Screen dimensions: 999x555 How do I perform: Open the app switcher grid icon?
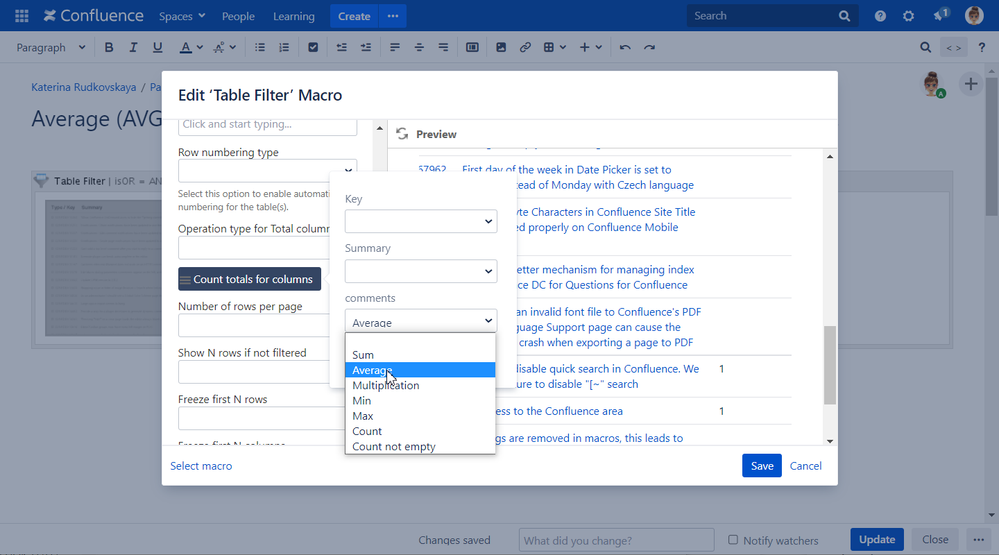[22, 16]
